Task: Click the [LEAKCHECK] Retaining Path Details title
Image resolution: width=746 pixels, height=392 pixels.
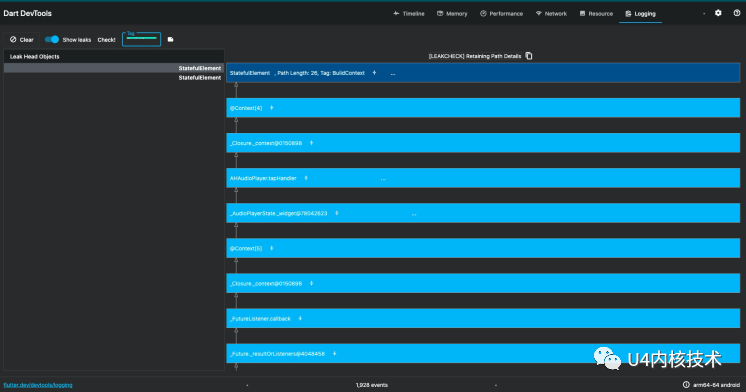Action: point(475,56)
